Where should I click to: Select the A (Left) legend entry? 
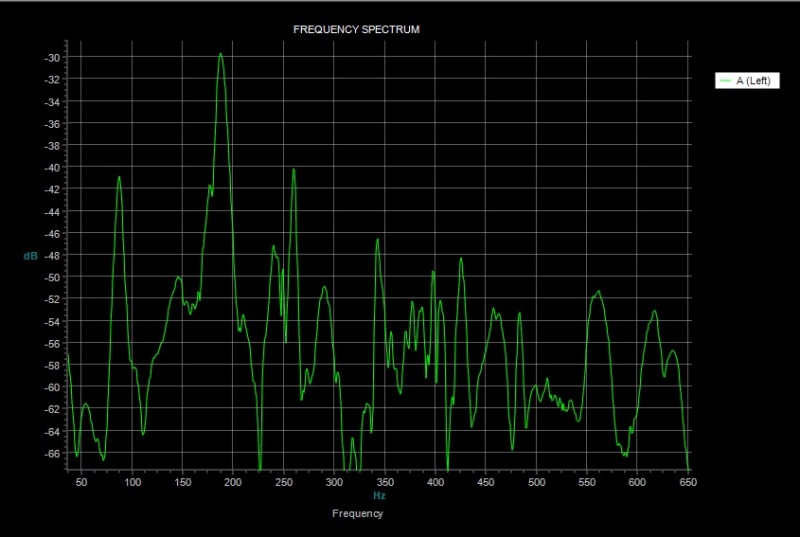(752, 81)
